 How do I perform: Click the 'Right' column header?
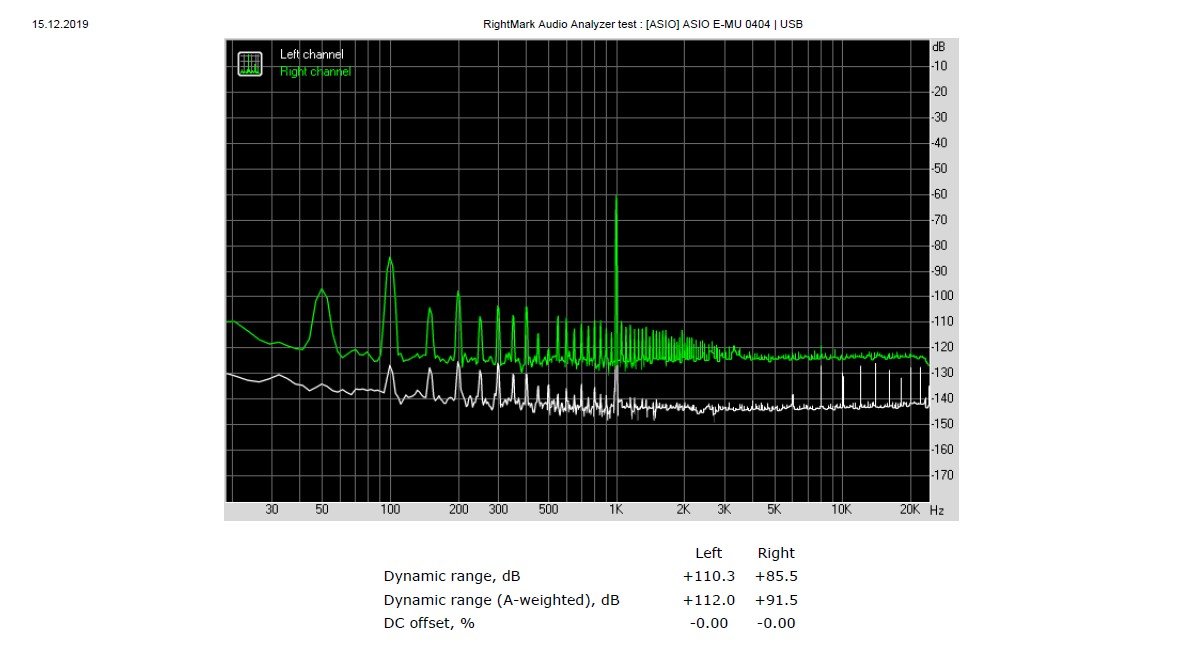click(x=776, y=553)
